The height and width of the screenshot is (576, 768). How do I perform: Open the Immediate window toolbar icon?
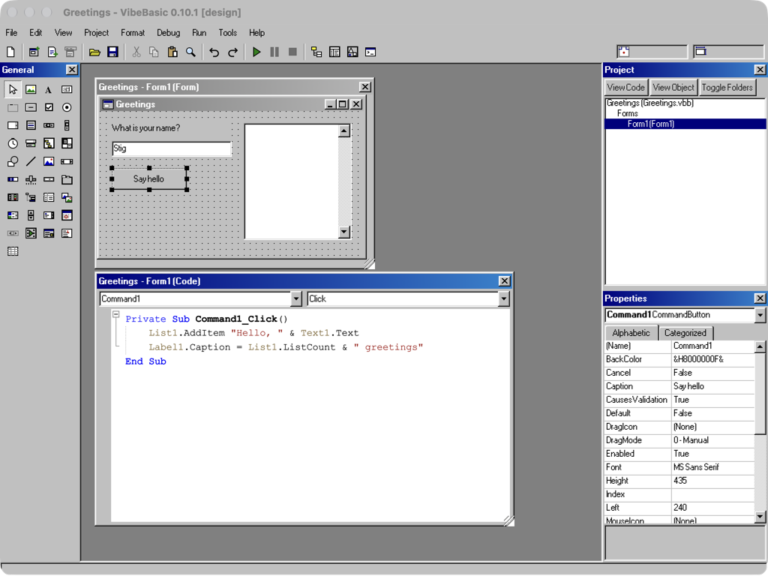coord(371,52)
